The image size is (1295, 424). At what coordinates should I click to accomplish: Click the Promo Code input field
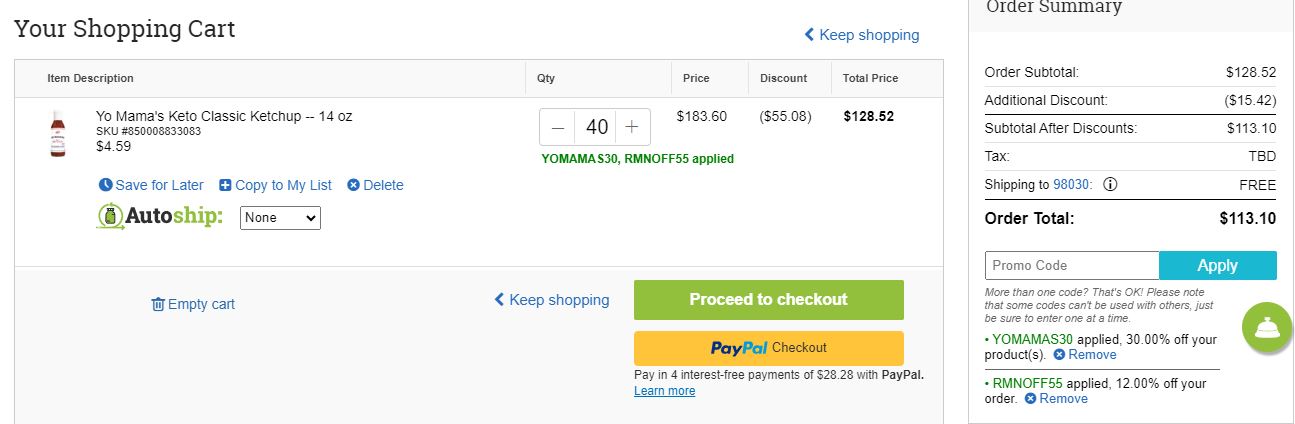click(x=1072, y=265)
